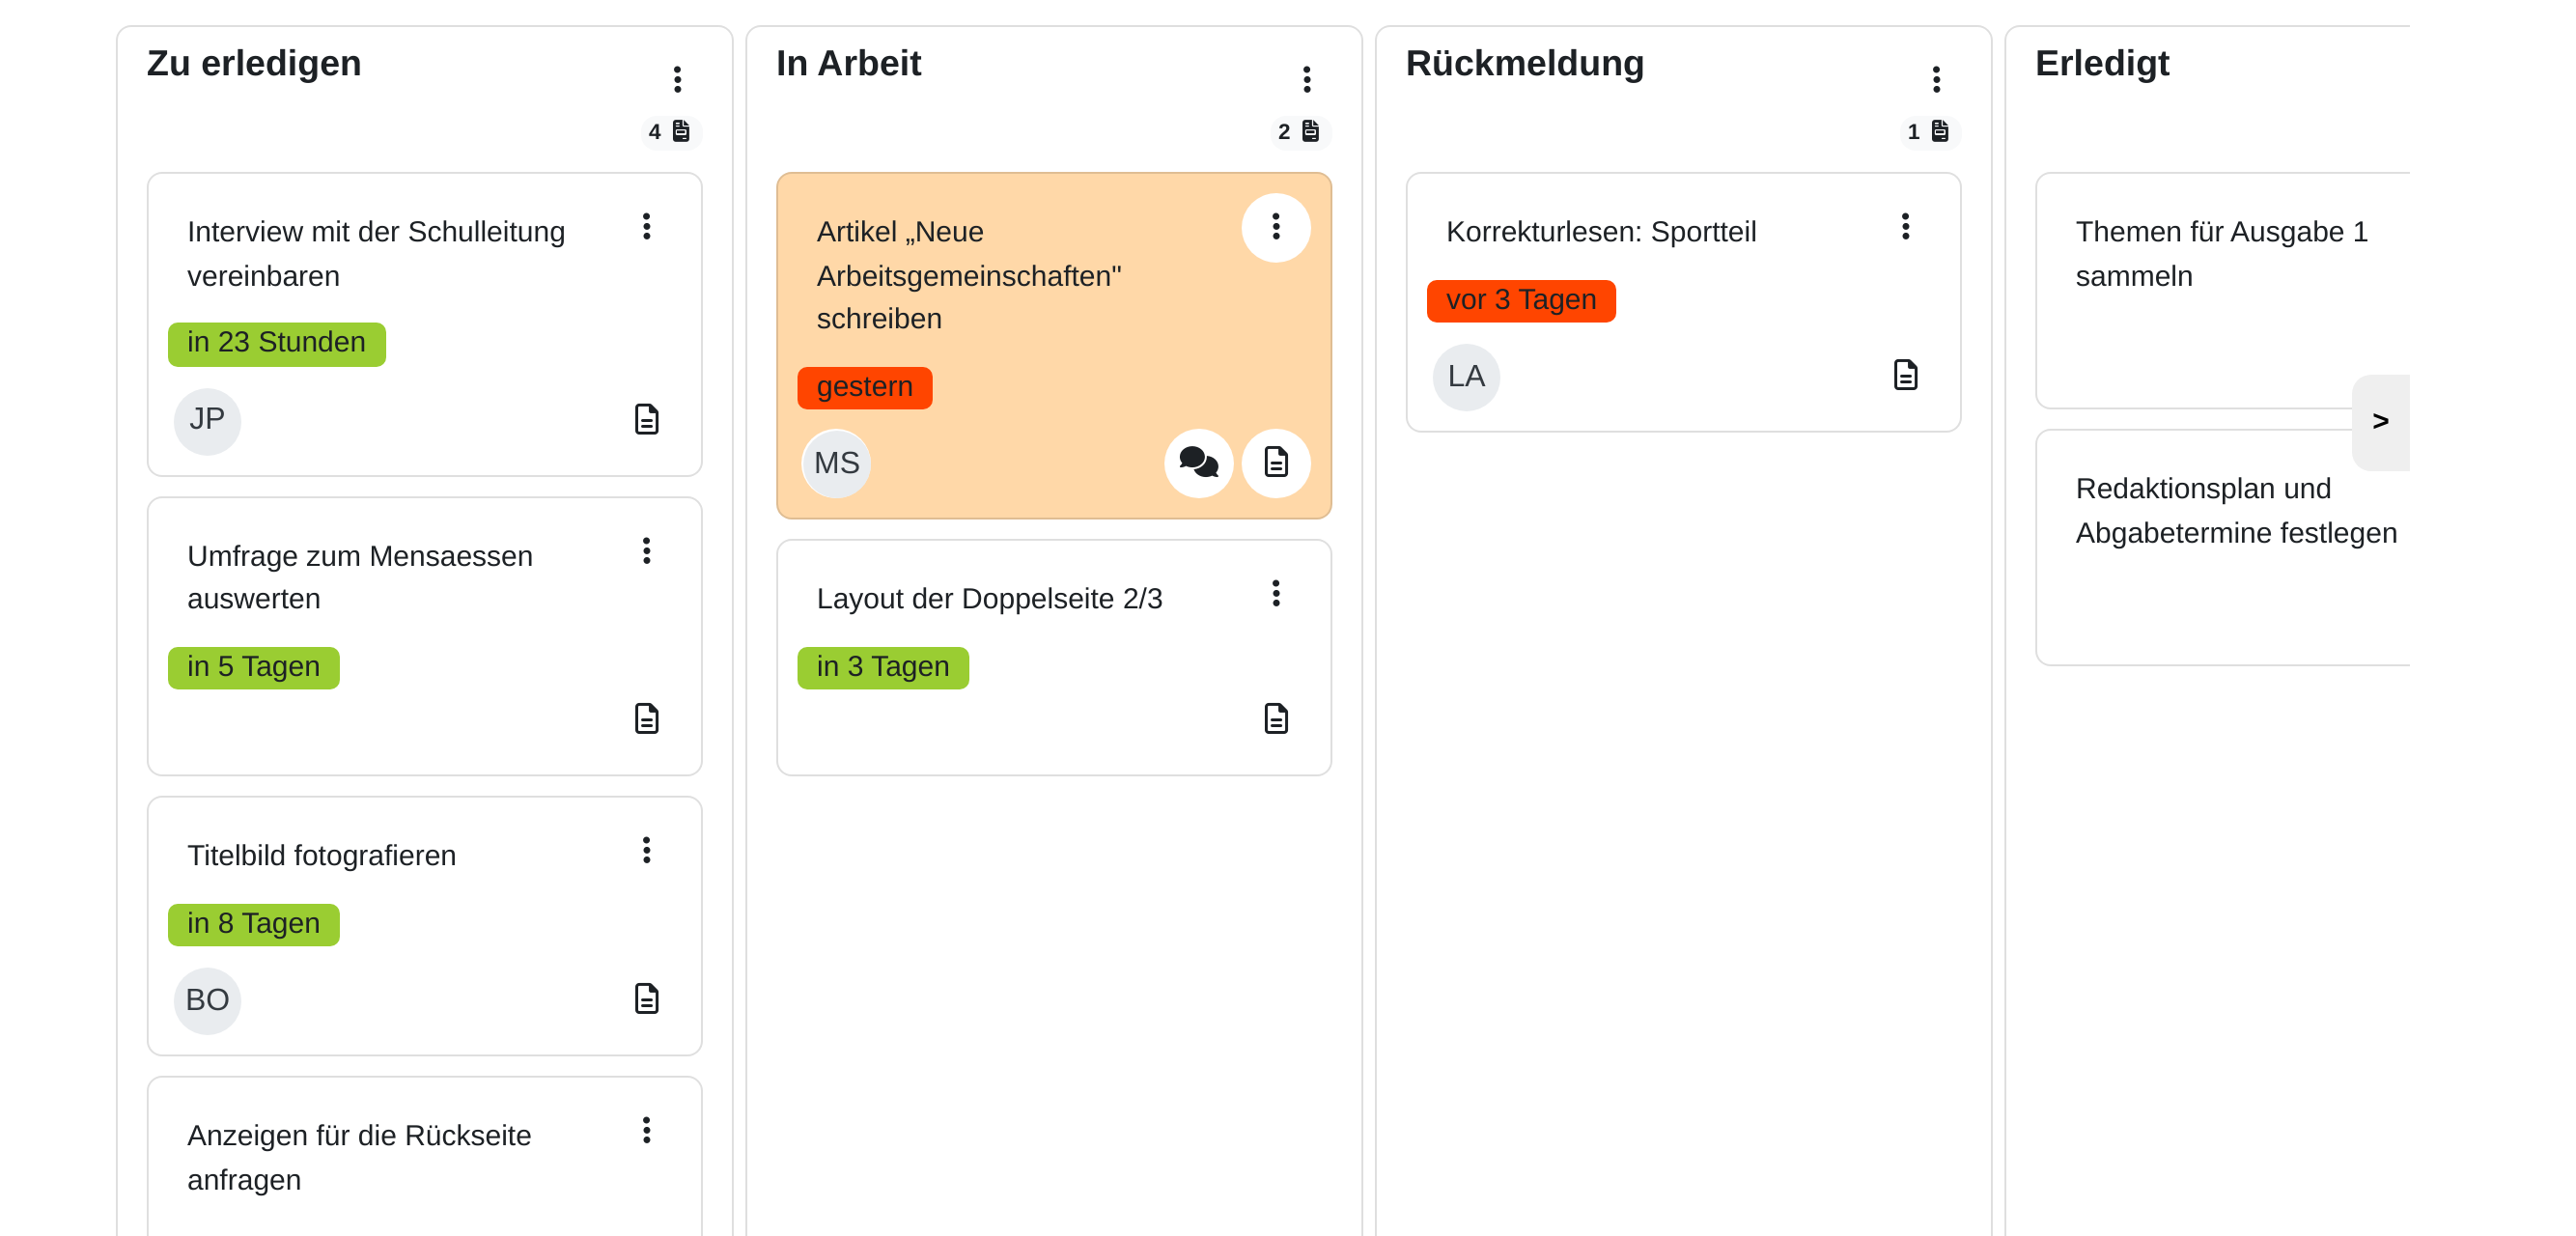Screen dimensions: 2576x1236
Task: Open menu of Interview mit der Schulleitung card
Action: tap(646, 227)
